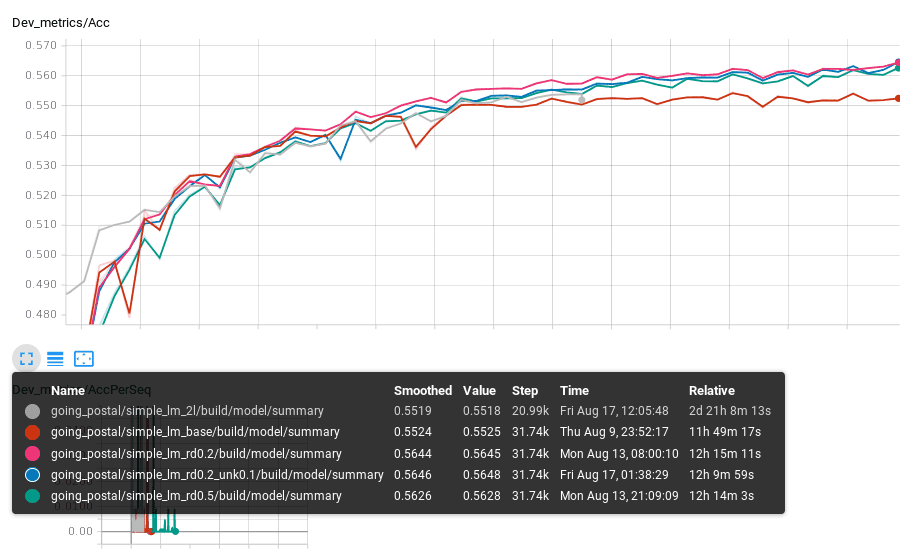The height and width of the screenshot is (550, 900).
Task: Click relative time 12h 9m 59s
Action: tap(721, 475)
